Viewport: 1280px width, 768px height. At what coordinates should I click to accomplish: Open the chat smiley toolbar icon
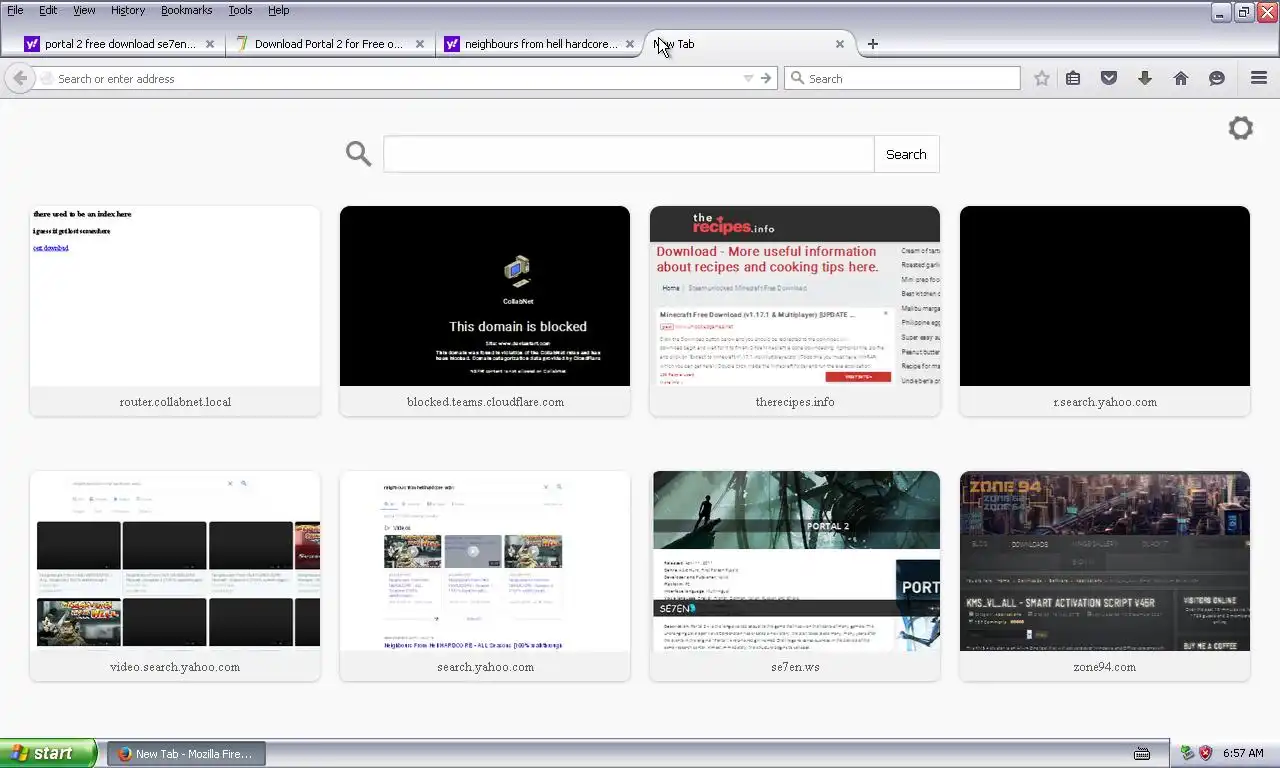click(x=1217, y=78)
